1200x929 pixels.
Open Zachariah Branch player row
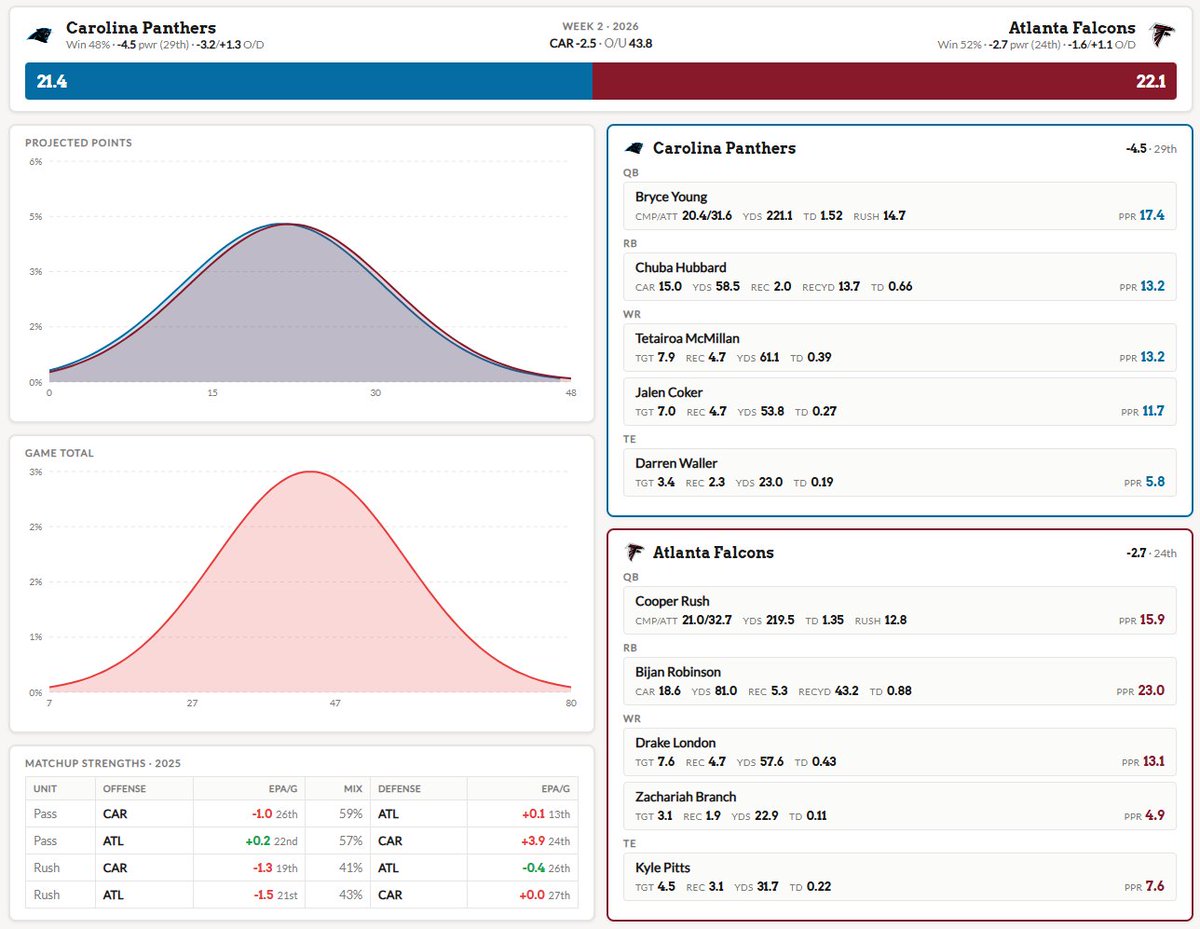click(899, 806)
